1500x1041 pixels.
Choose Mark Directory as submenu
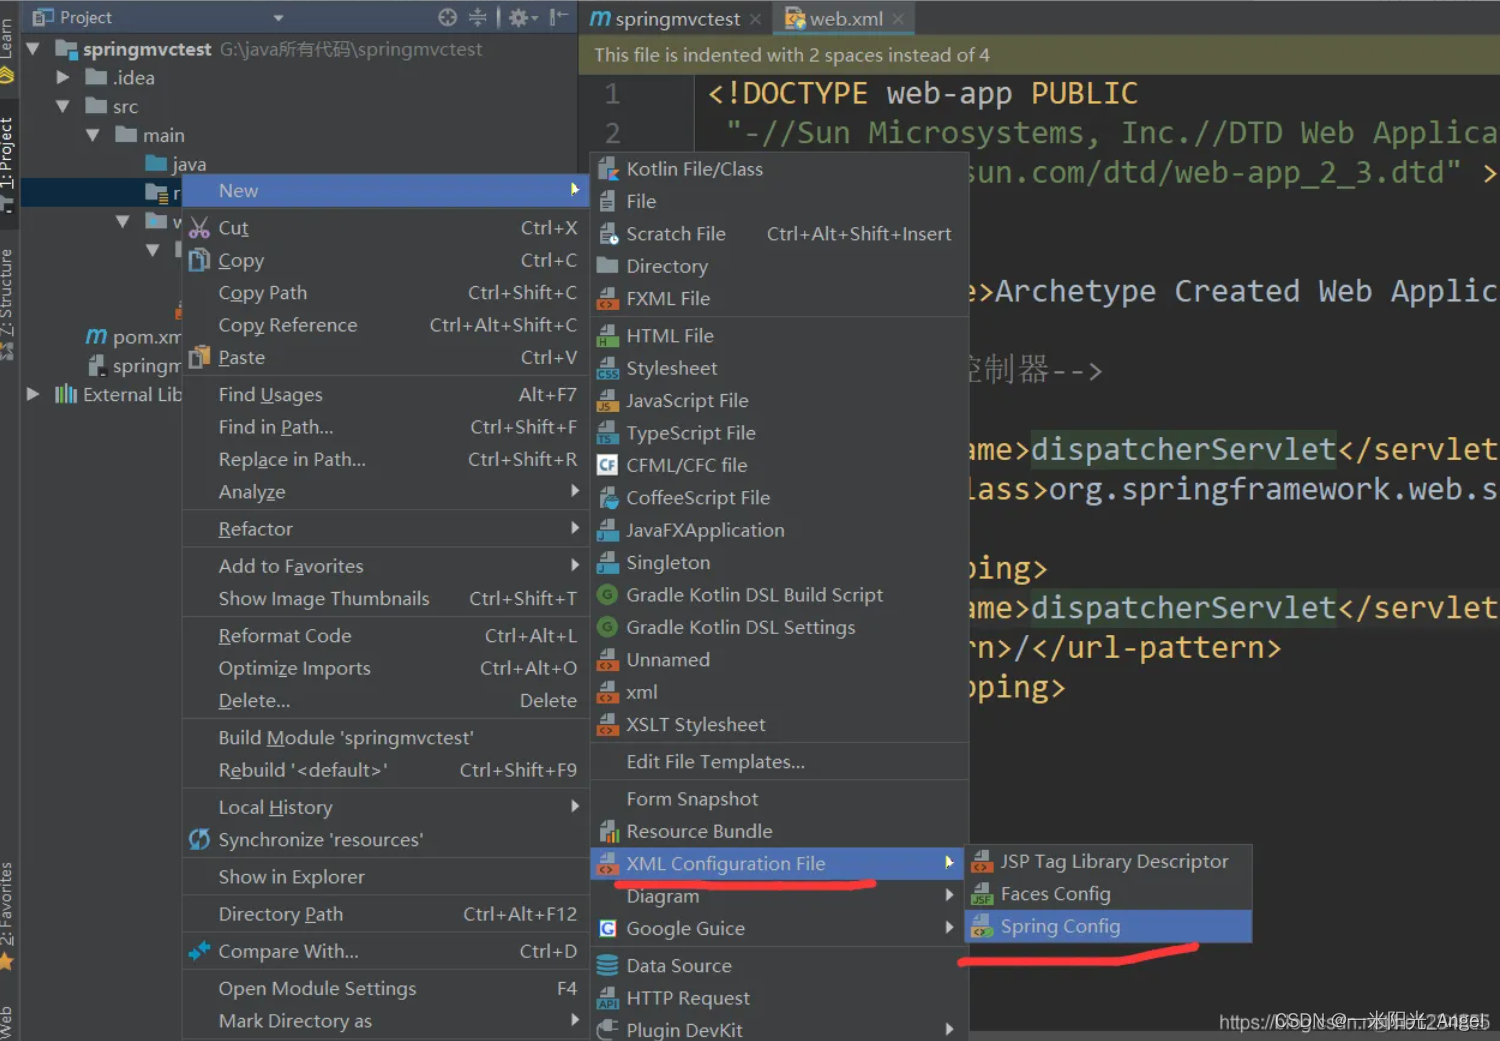pyautogui.click(x=385, y=1021)
